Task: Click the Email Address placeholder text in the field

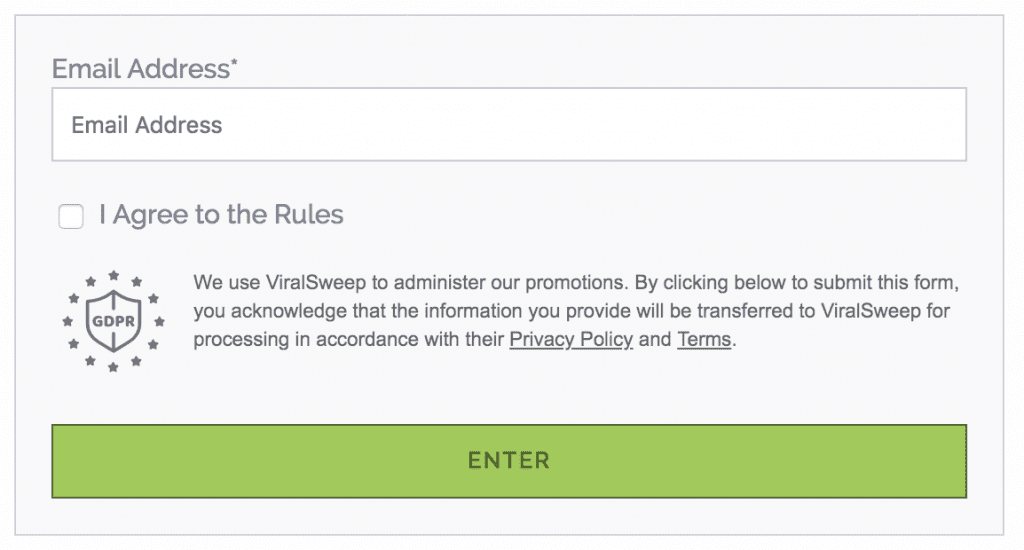Action: (x=147, y=125)
